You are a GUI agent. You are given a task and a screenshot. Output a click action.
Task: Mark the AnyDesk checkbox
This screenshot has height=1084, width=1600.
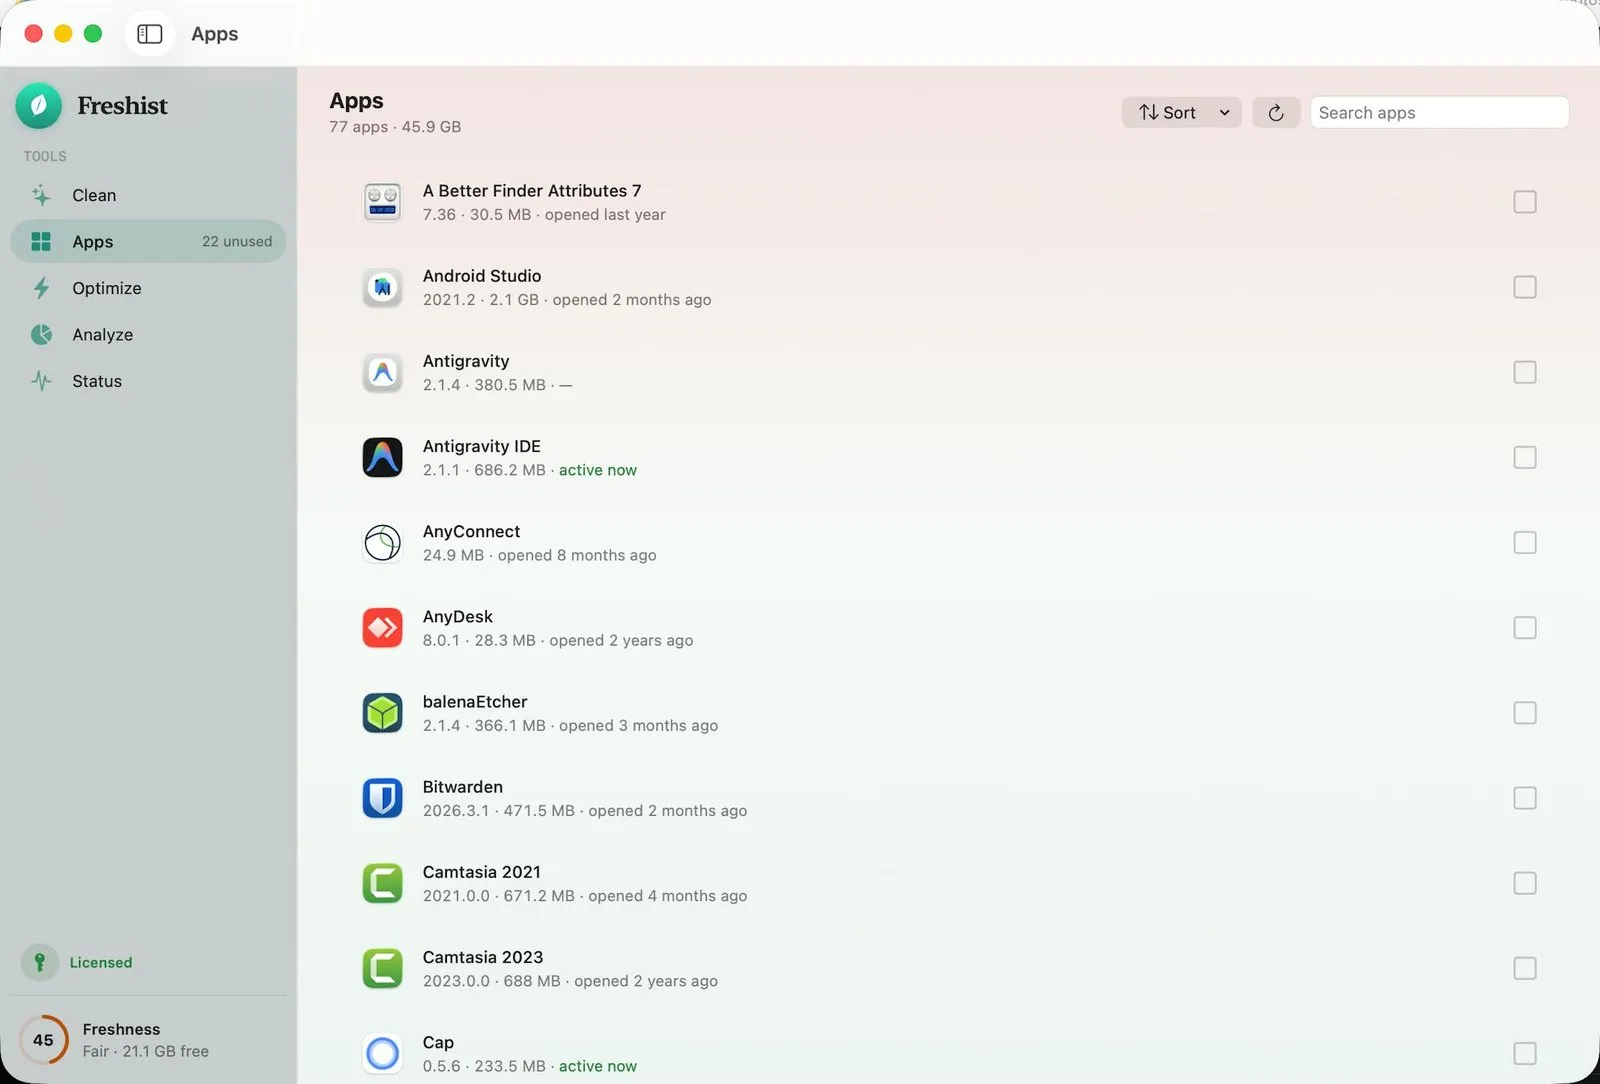(1525, 628)
